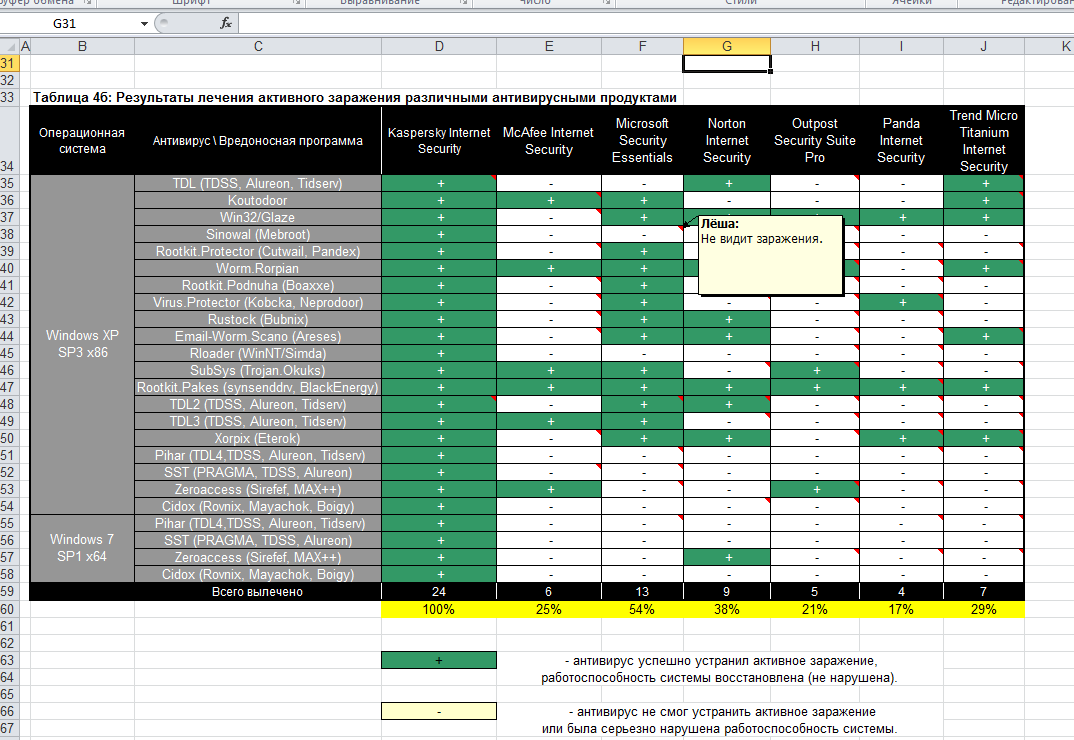
Task: Click the yellow 54% percentage cell
Action: pos(642,609)
